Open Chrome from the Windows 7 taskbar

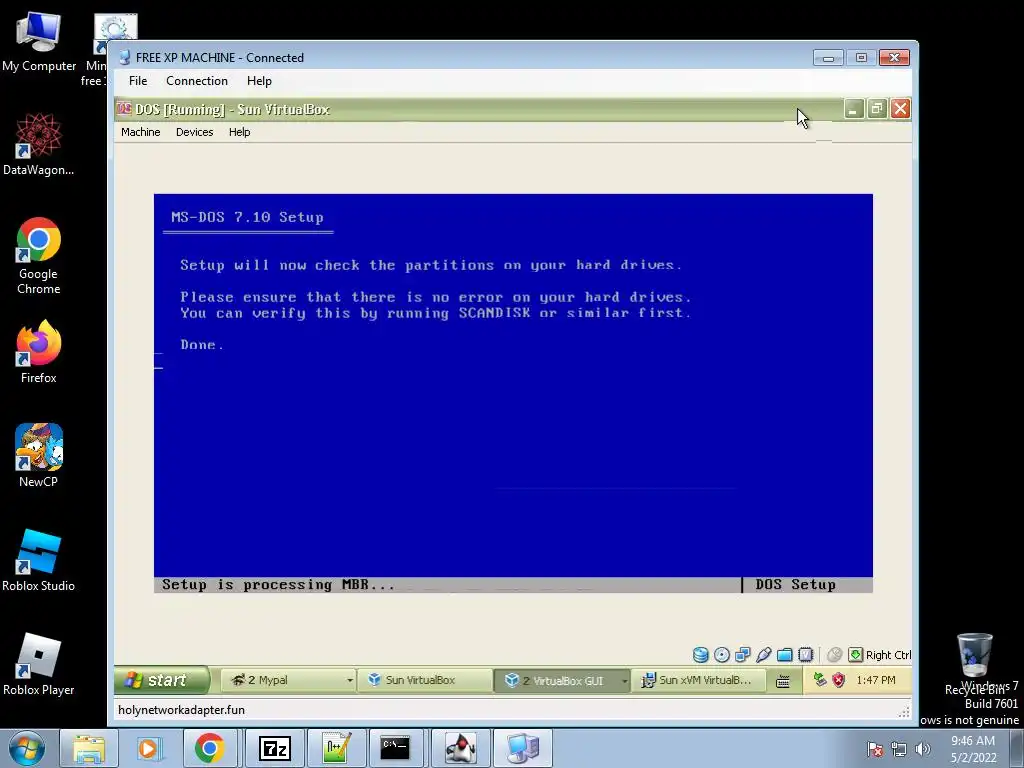(209, 748)
